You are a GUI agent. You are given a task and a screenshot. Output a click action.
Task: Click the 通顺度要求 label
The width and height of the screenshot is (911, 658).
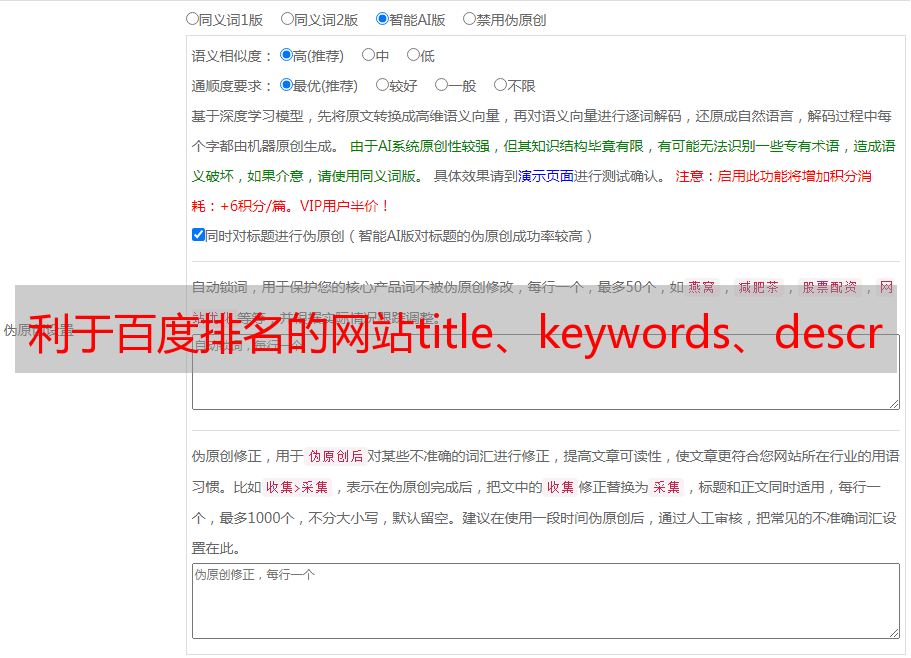click(231, 86)
